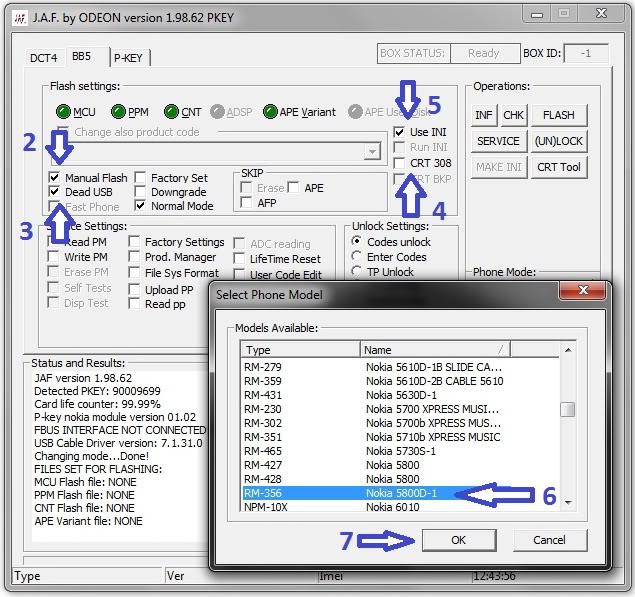This screenshot has width=635, height=597.
Task: Enable the Downgrade checkbox
Action: (140, 191)
